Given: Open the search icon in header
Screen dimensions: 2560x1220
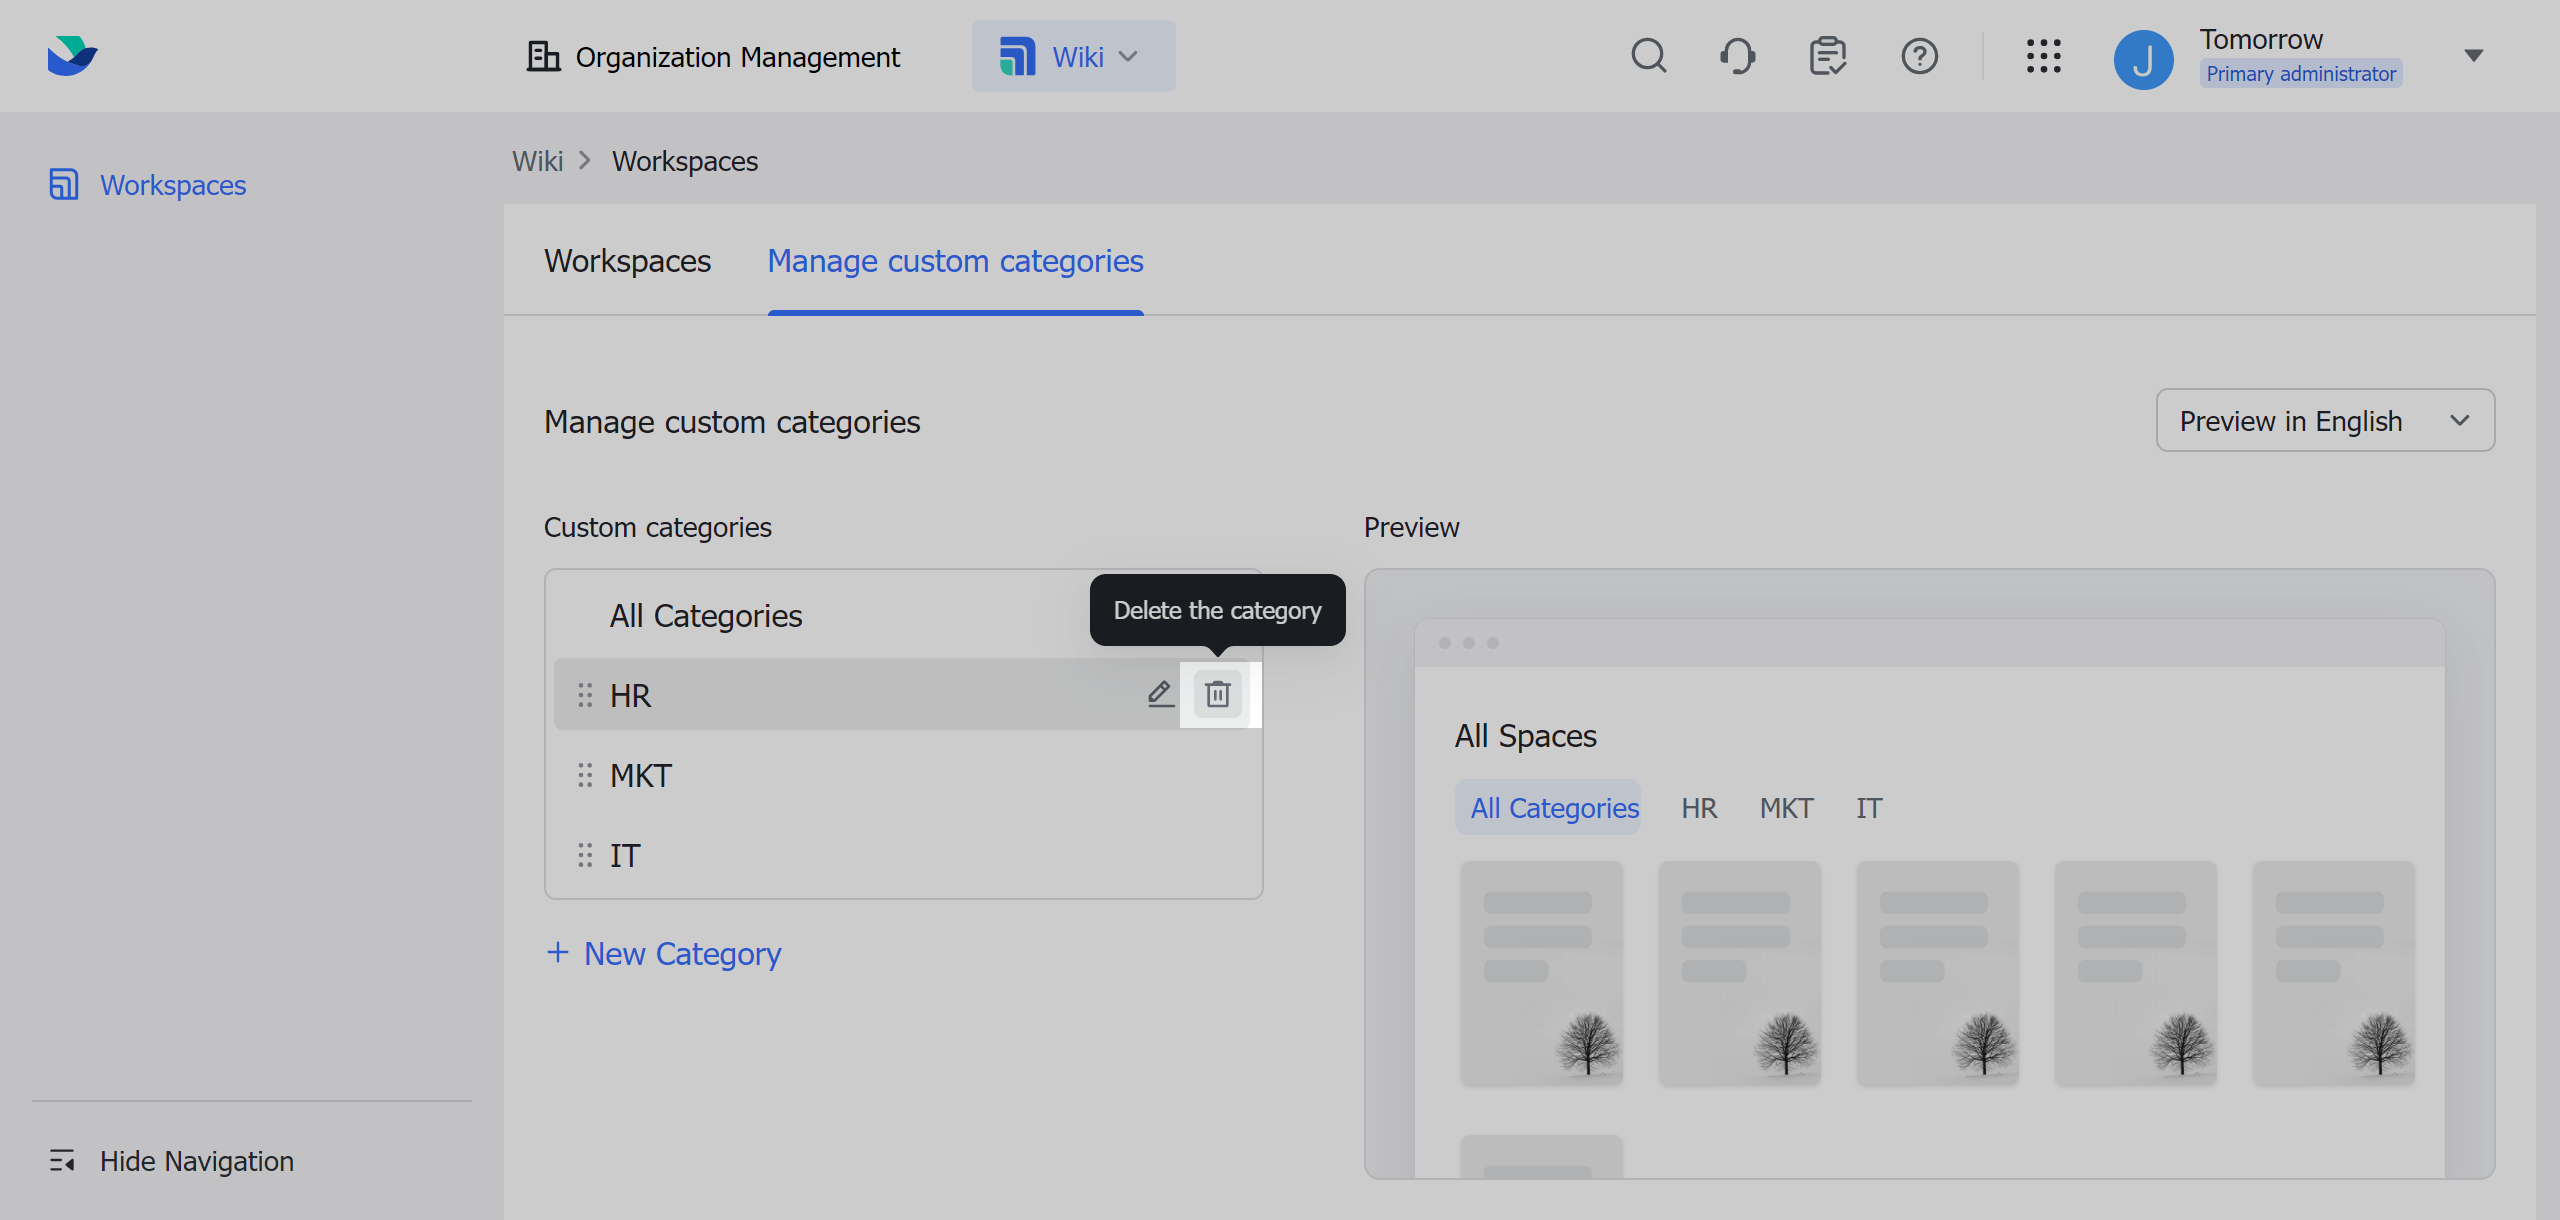Looking at the screenshot, I should [x=1649, y=56].
